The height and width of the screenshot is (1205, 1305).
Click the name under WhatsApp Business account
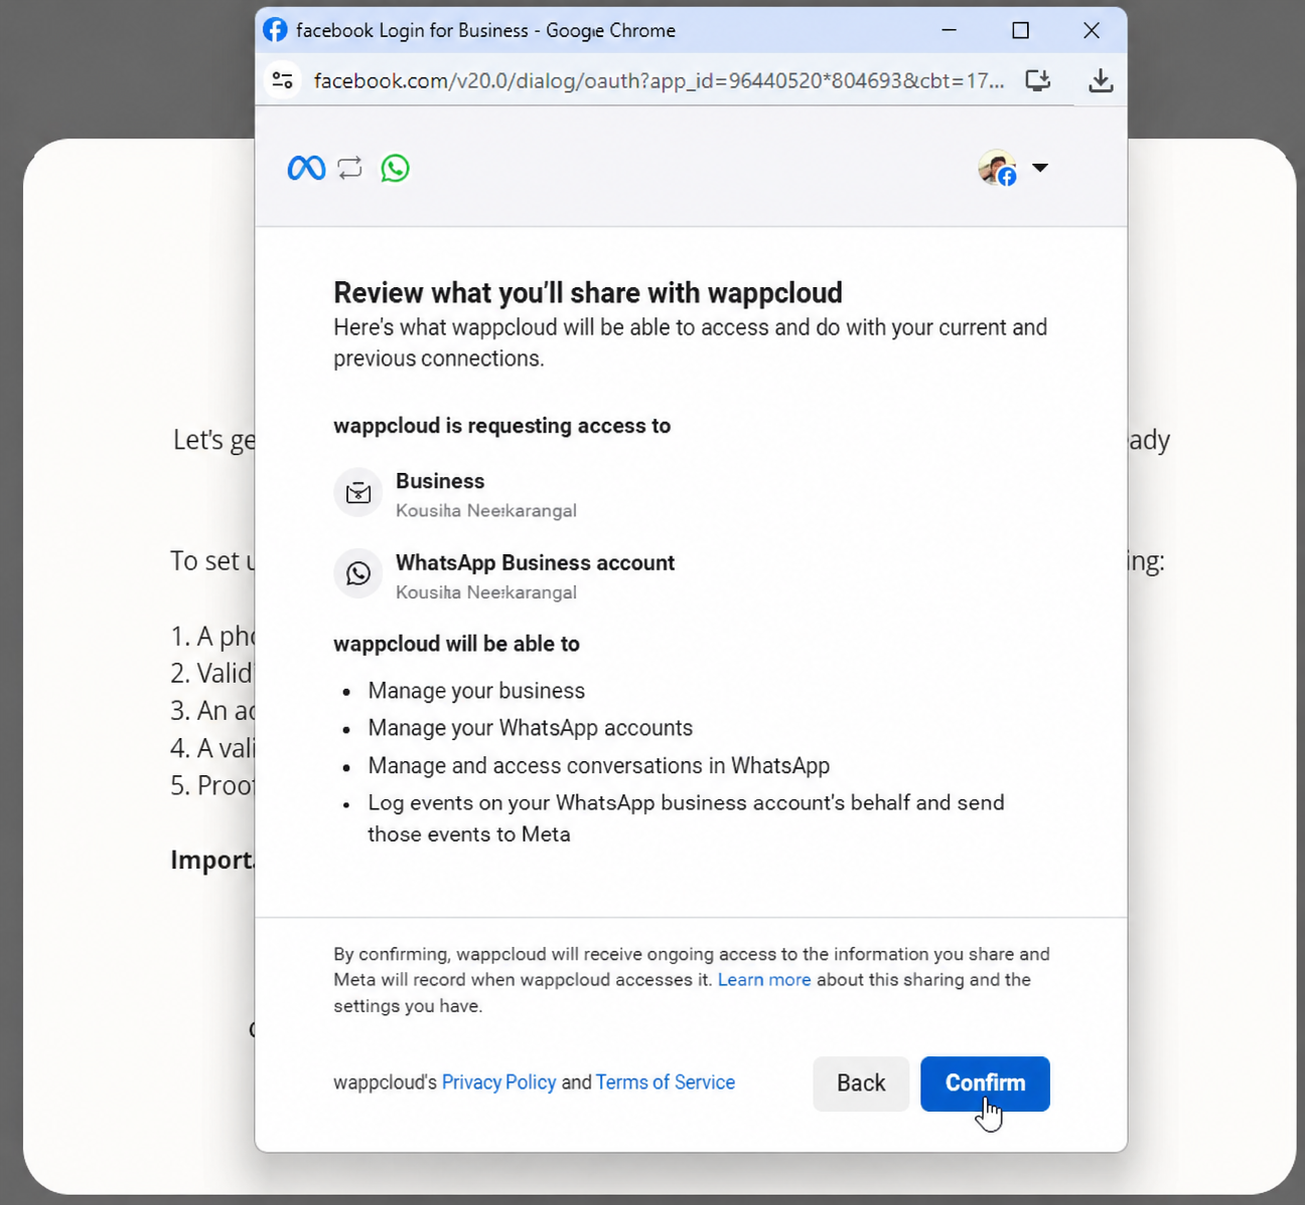(x=486, y=593)
